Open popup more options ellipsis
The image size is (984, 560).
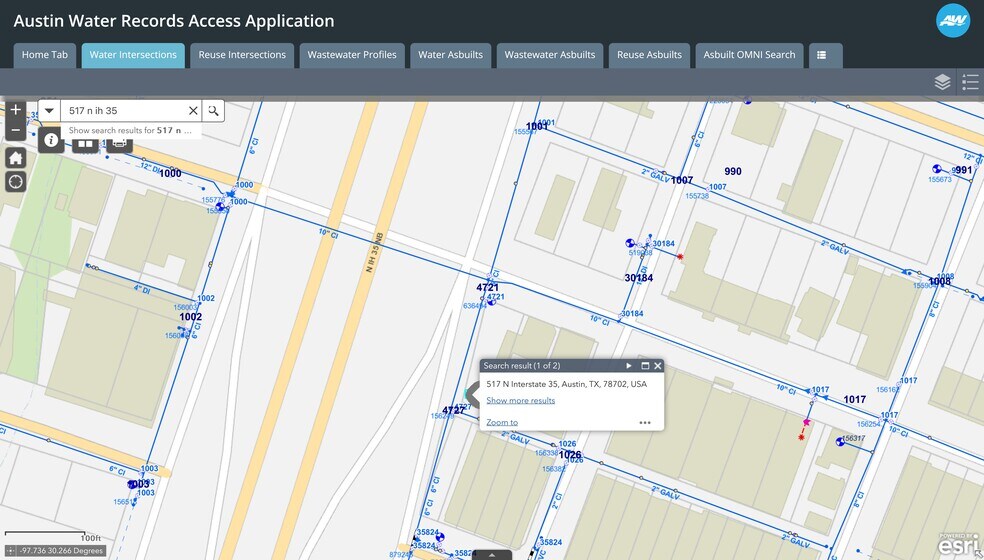[645, 423]
